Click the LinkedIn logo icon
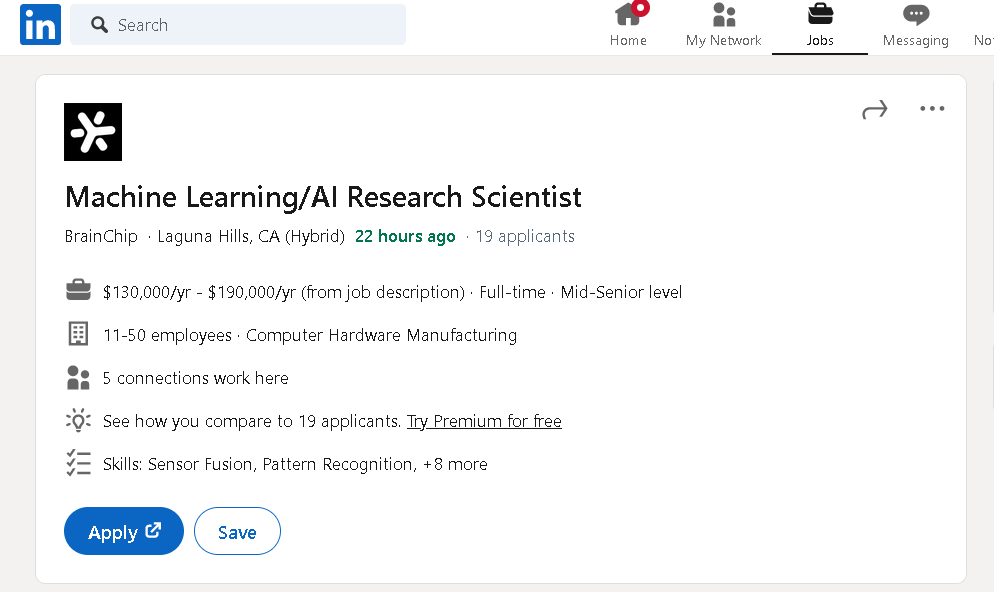994x592 pixels. point(40,25)
